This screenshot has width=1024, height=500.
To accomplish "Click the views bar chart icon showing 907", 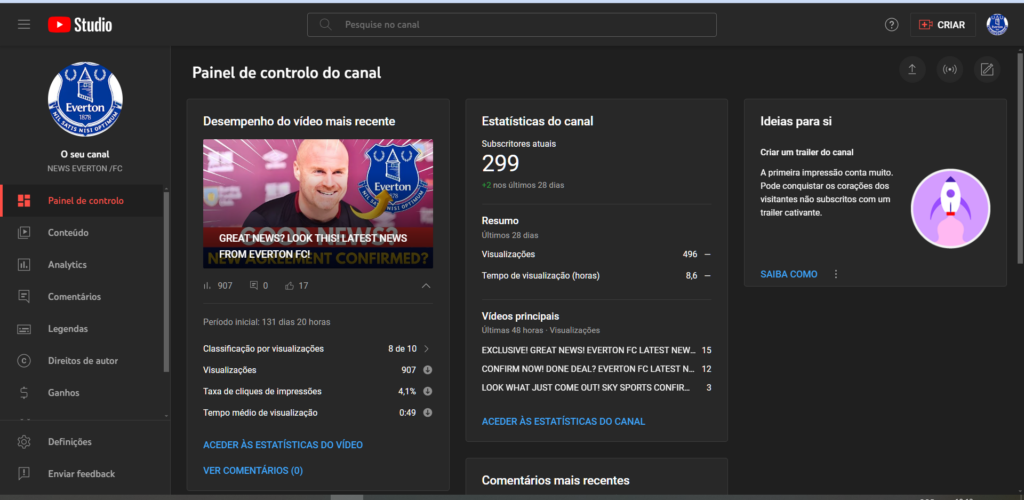I will pyautogui.click(x=208, y=286).
